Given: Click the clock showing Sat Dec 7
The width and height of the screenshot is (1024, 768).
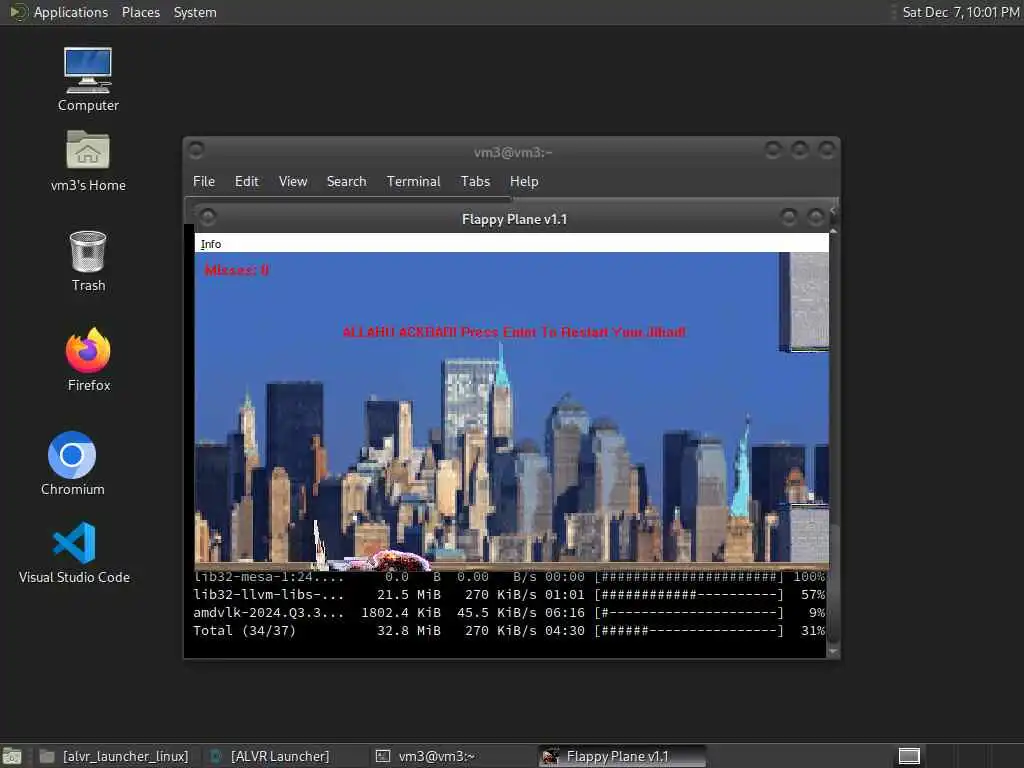Looking at the screenshot, I should (x=960, y=12).
